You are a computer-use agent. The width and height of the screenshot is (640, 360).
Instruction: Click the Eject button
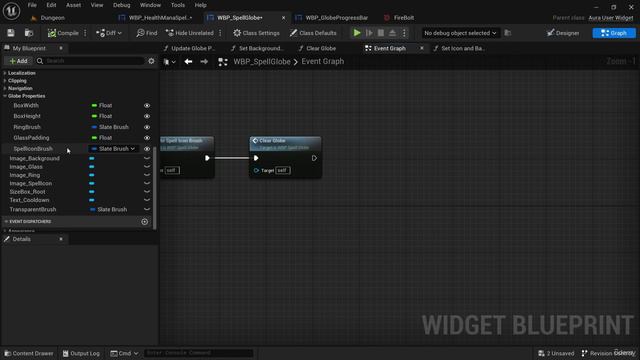(x=392, y=33)
